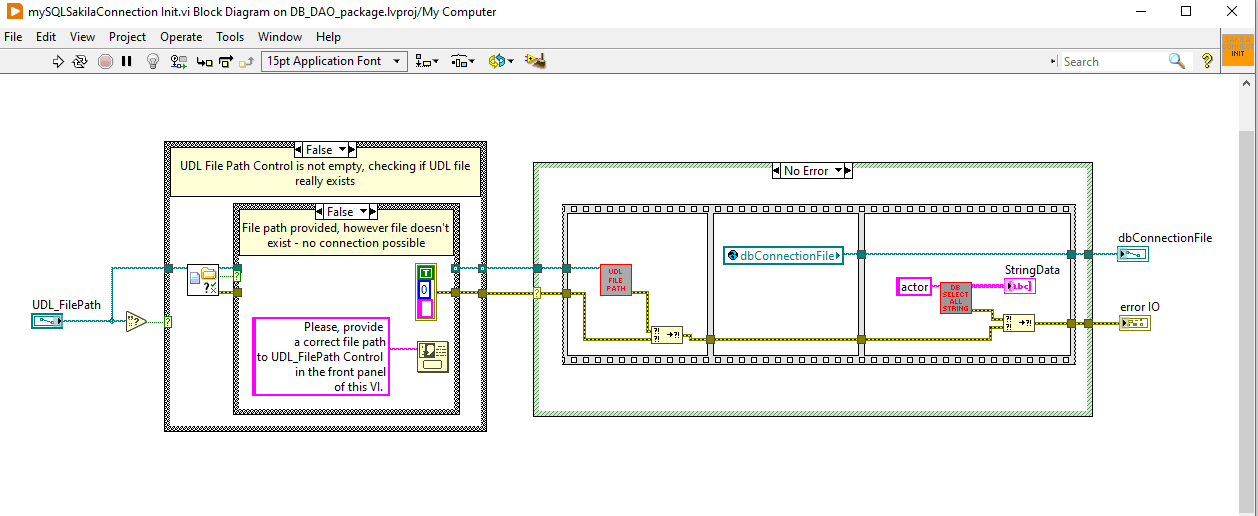Click the Run Continuously button
The height and width of the screenshot is (516, 1258).
pos(80,61)
